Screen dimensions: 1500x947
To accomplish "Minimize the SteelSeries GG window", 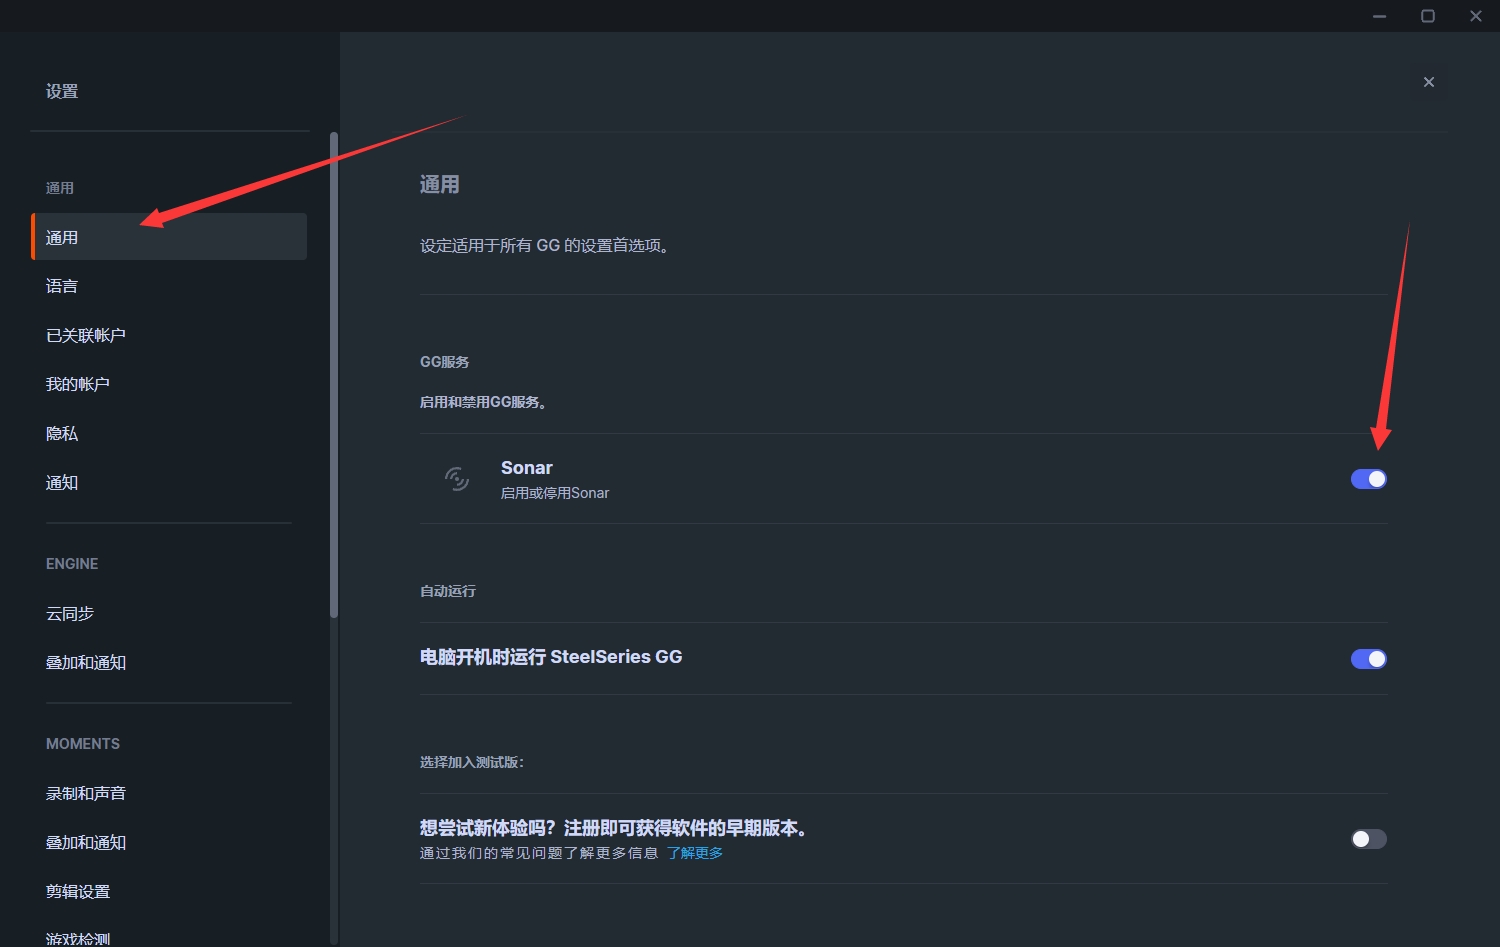I will tap(1379, 16).
